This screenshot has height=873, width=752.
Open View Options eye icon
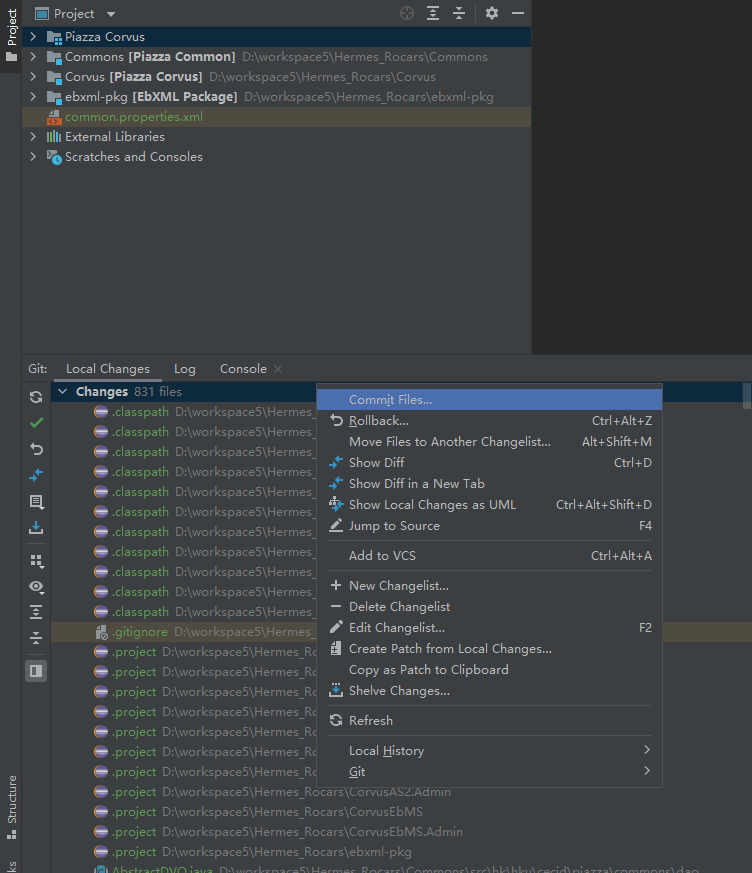pyautogui.click(x=36, y=586)
